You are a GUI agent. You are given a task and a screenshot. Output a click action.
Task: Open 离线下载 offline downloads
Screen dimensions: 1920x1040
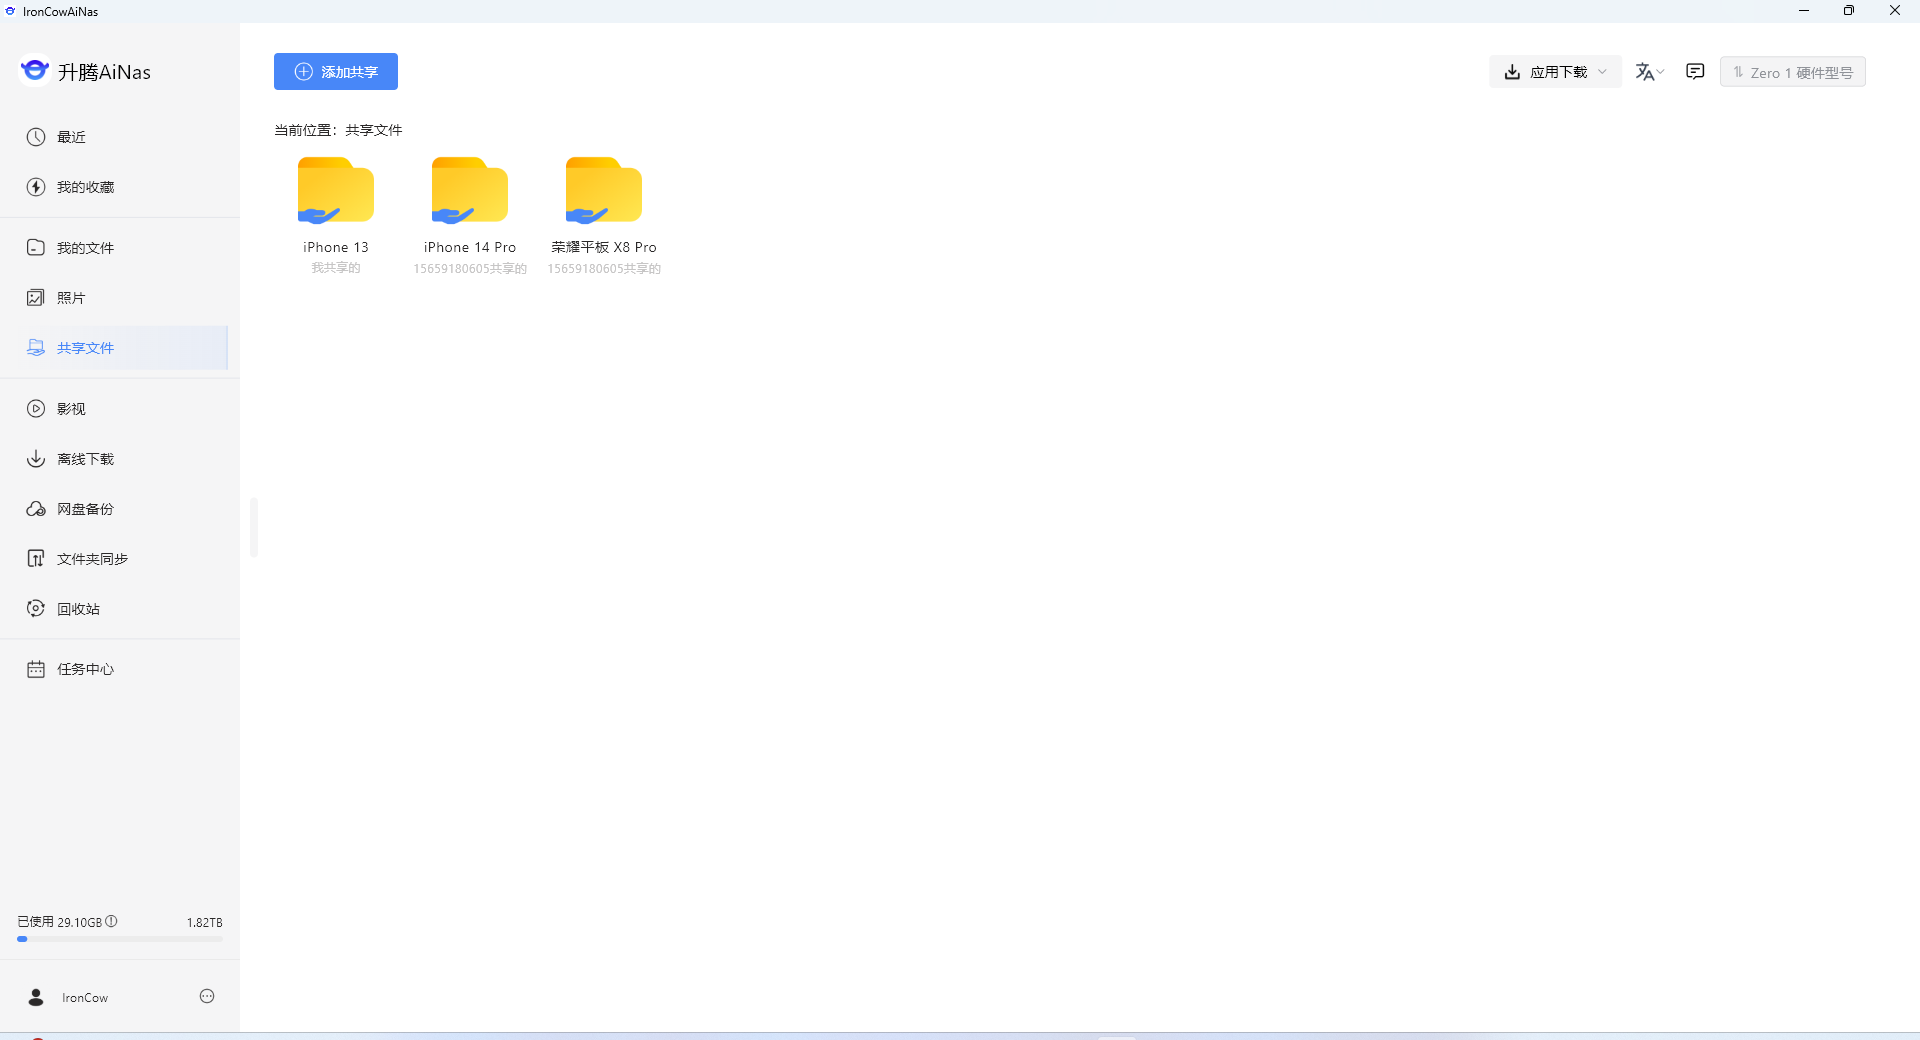coord(82,458)
